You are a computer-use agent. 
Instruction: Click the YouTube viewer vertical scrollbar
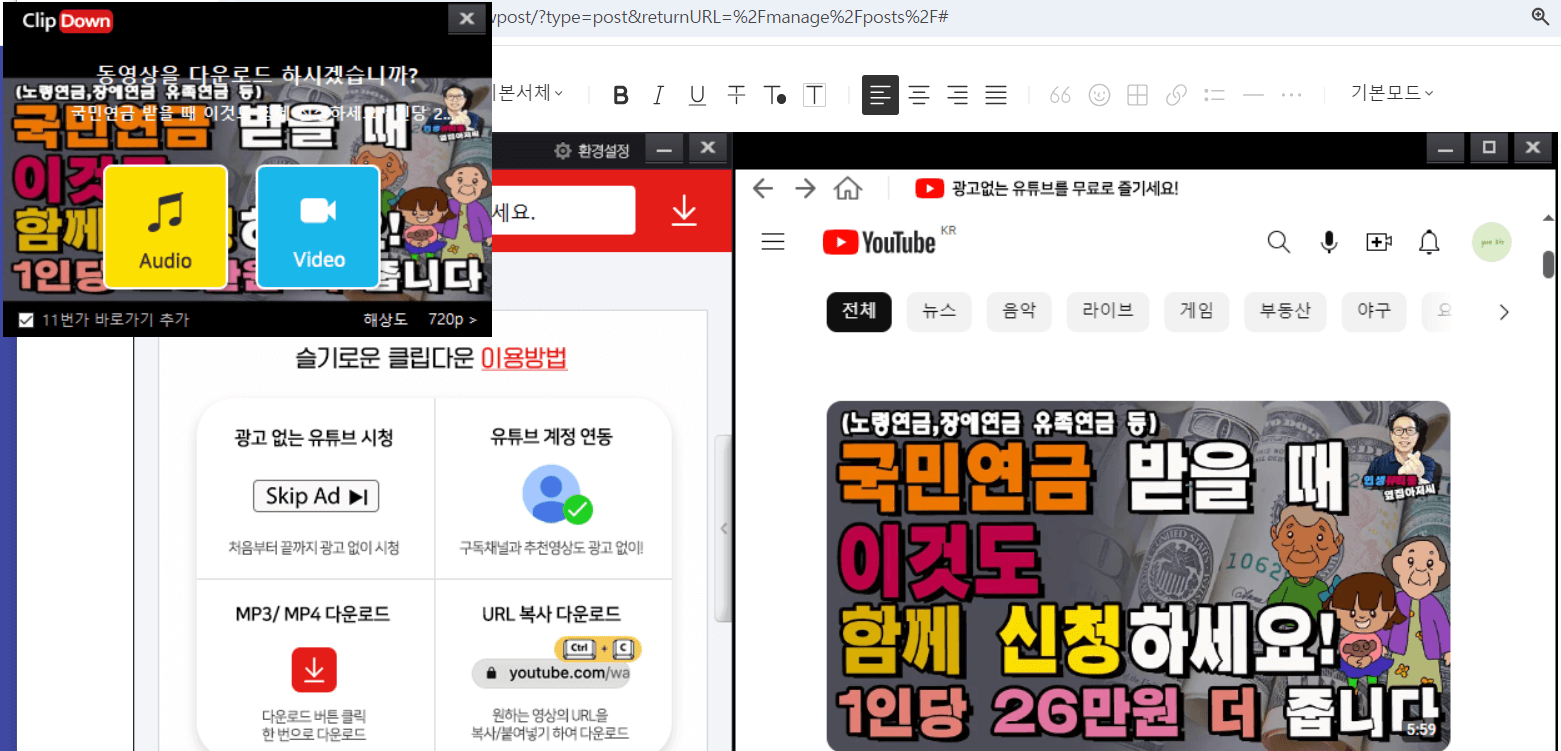[x=1548, y=264]
